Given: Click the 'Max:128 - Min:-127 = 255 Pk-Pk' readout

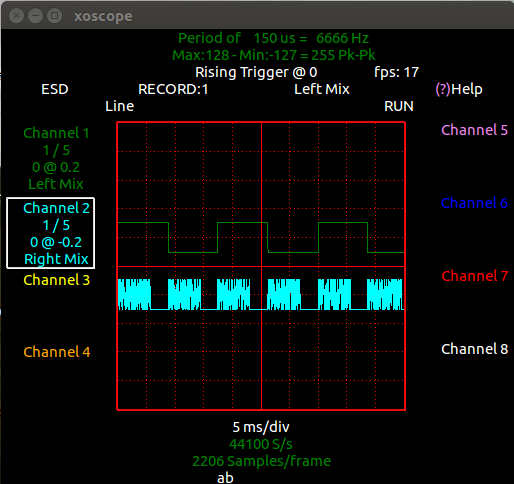Looking at the screenshot, I should (274, 55).
